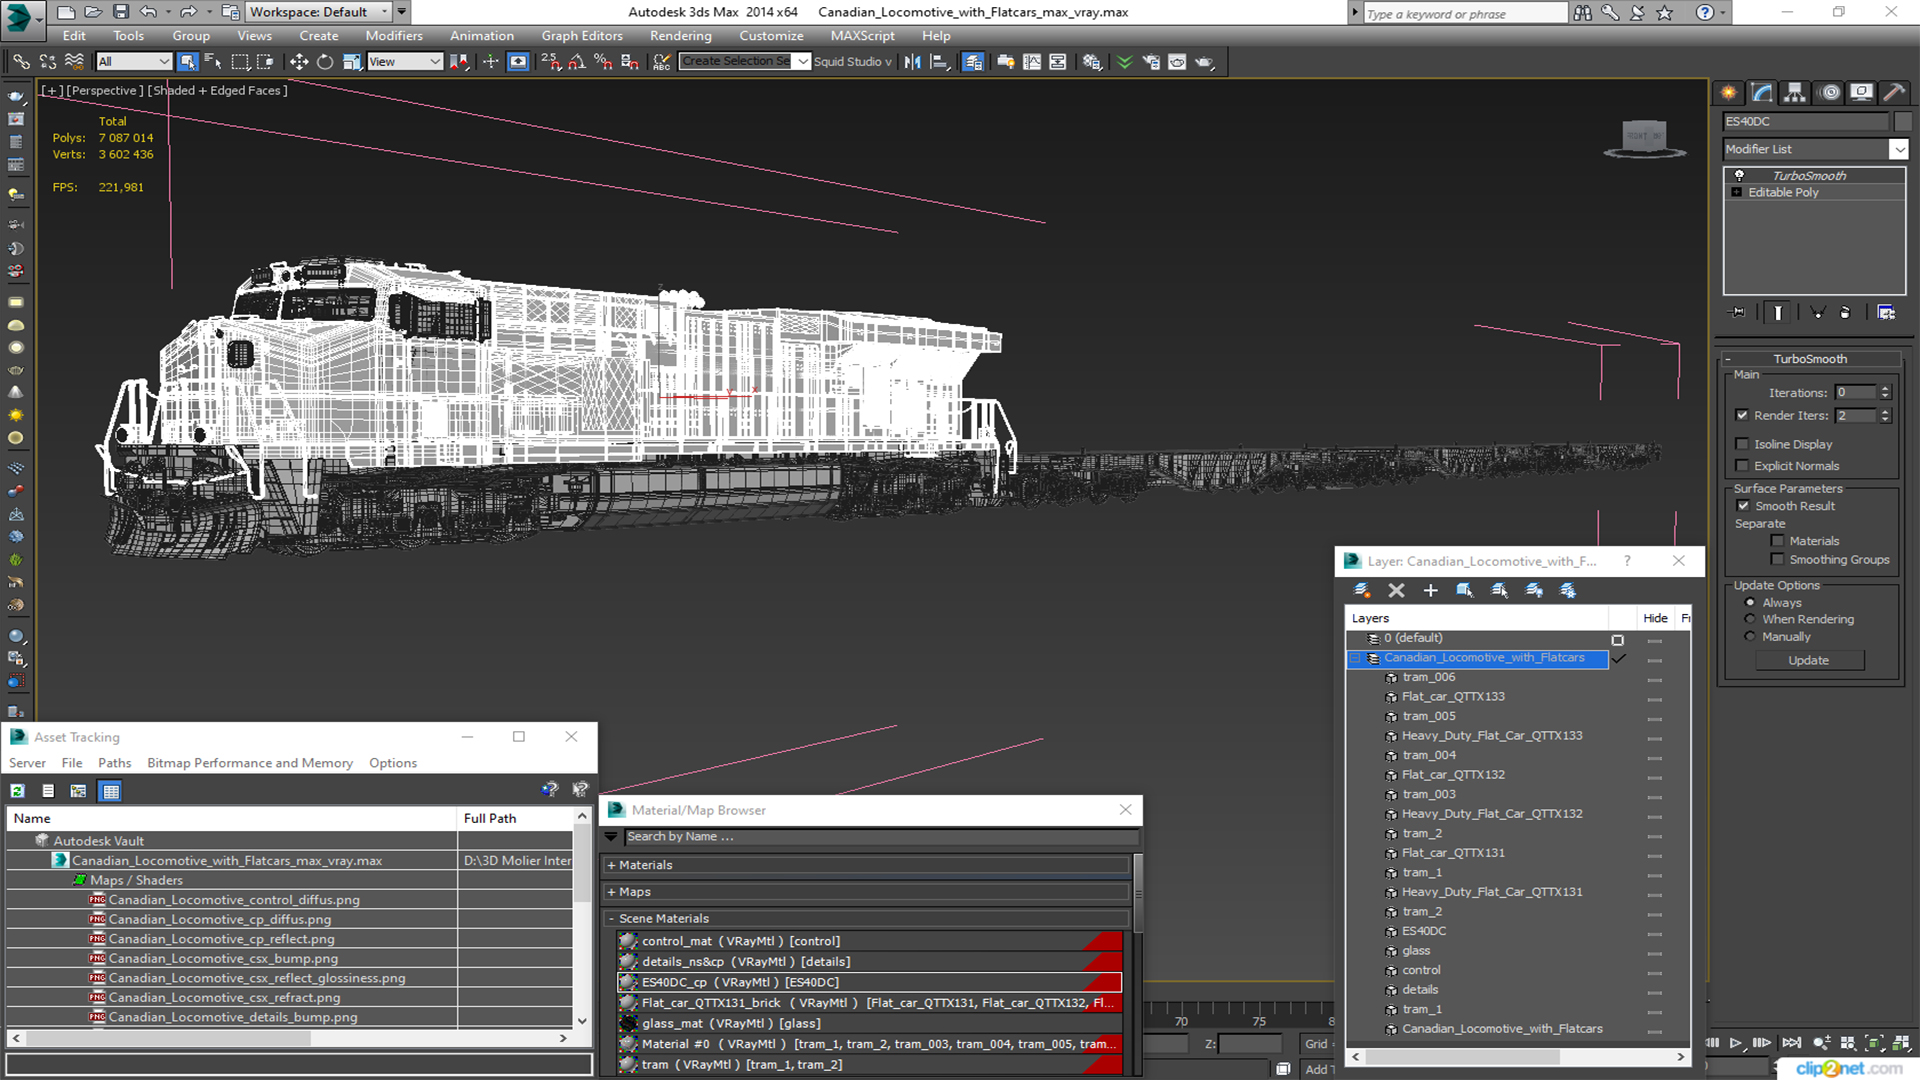
Task: Click the Iterations spinner arrows
Action: (x=1885, y=393)
